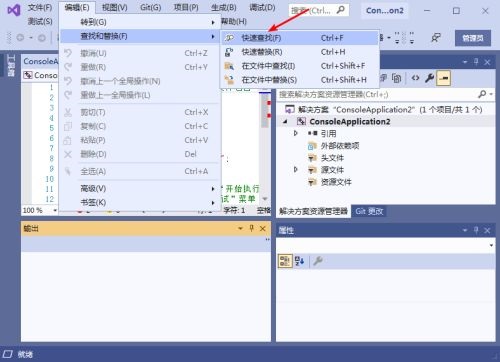The width and height of the screenshot is (500, 362).
Task: Click the quick search box
Action: (318, 10)
